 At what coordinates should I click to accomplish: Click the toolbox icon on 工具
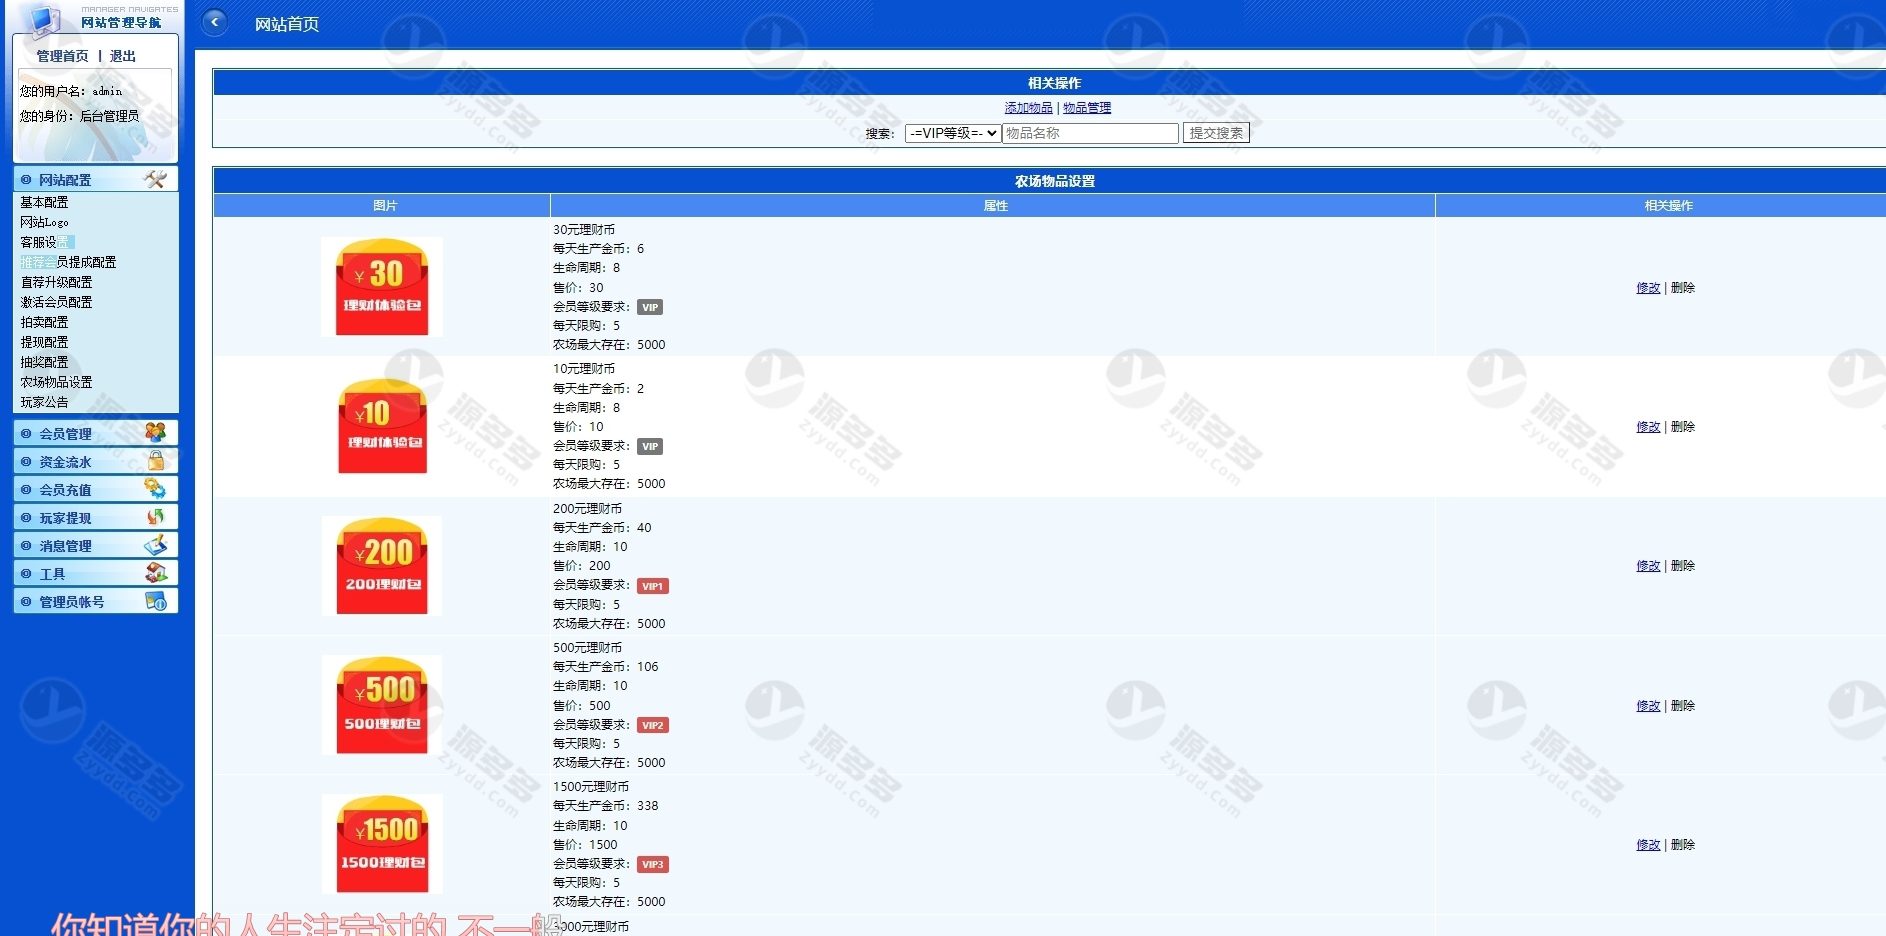155,572
